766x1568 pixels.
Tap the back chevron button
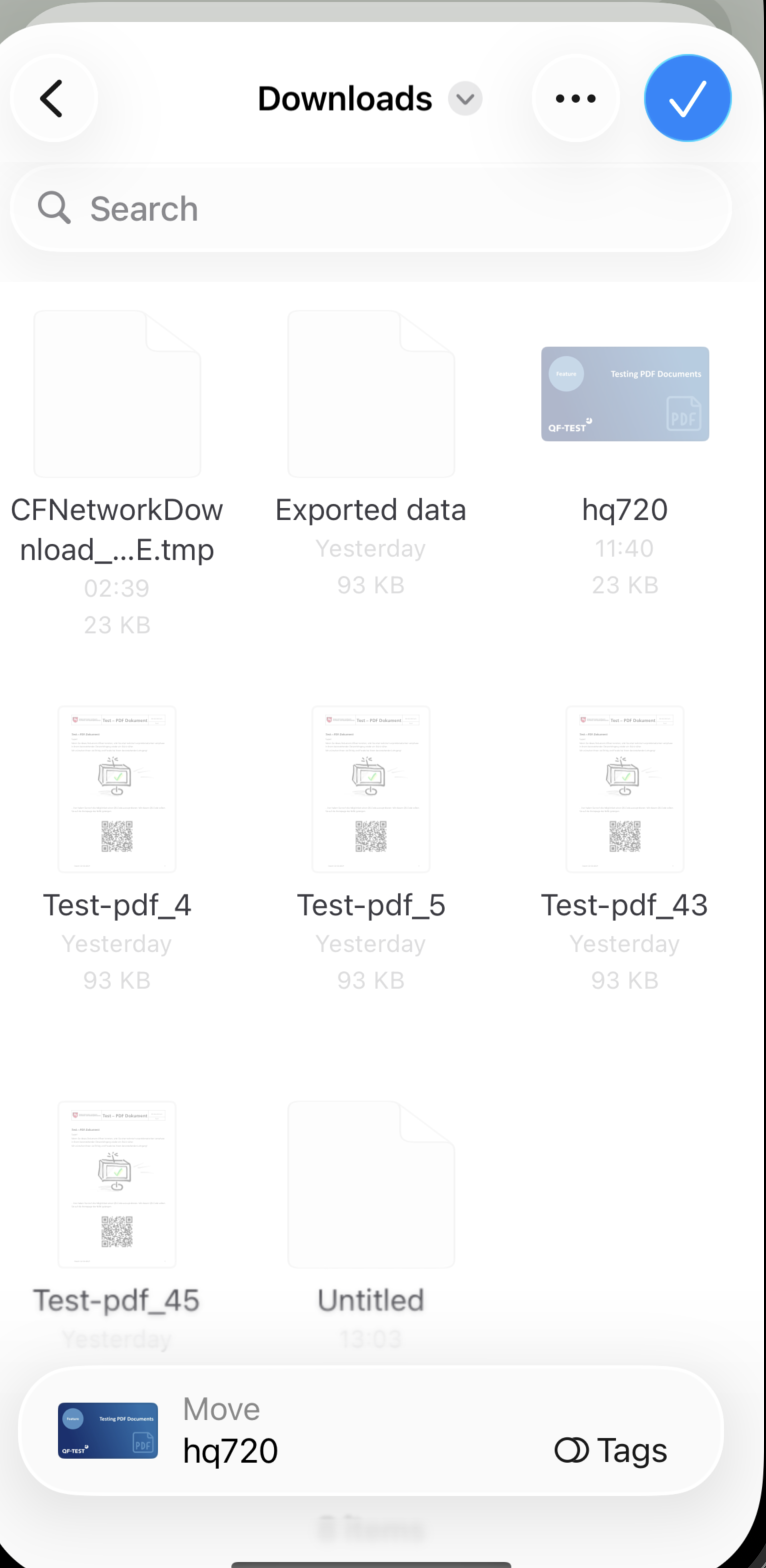coord(53,98)
